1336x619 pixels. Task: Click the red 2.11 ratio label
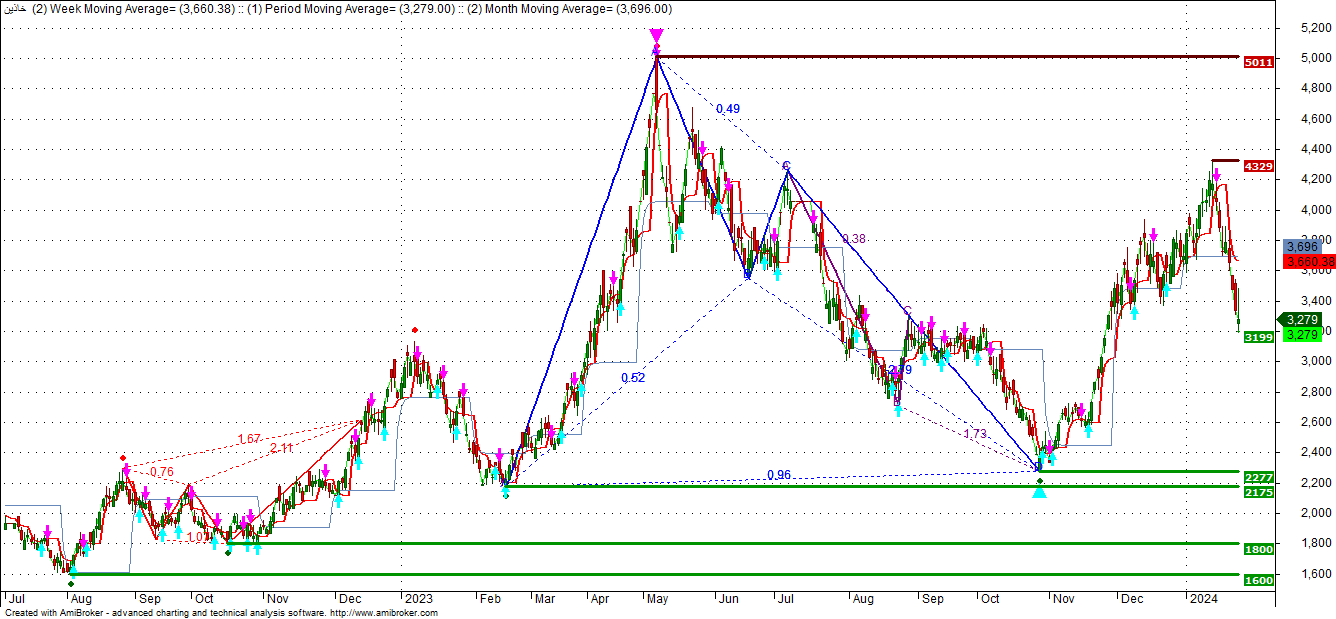pyautogui.click(x=281, y=449)
